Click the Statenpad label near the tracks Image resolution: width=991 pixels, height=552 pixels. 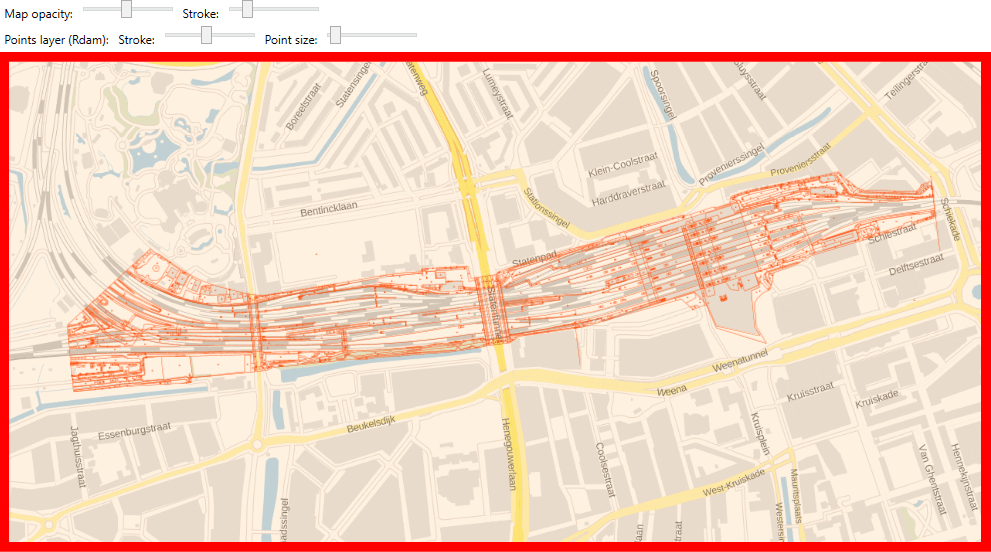tap(535, 258)
